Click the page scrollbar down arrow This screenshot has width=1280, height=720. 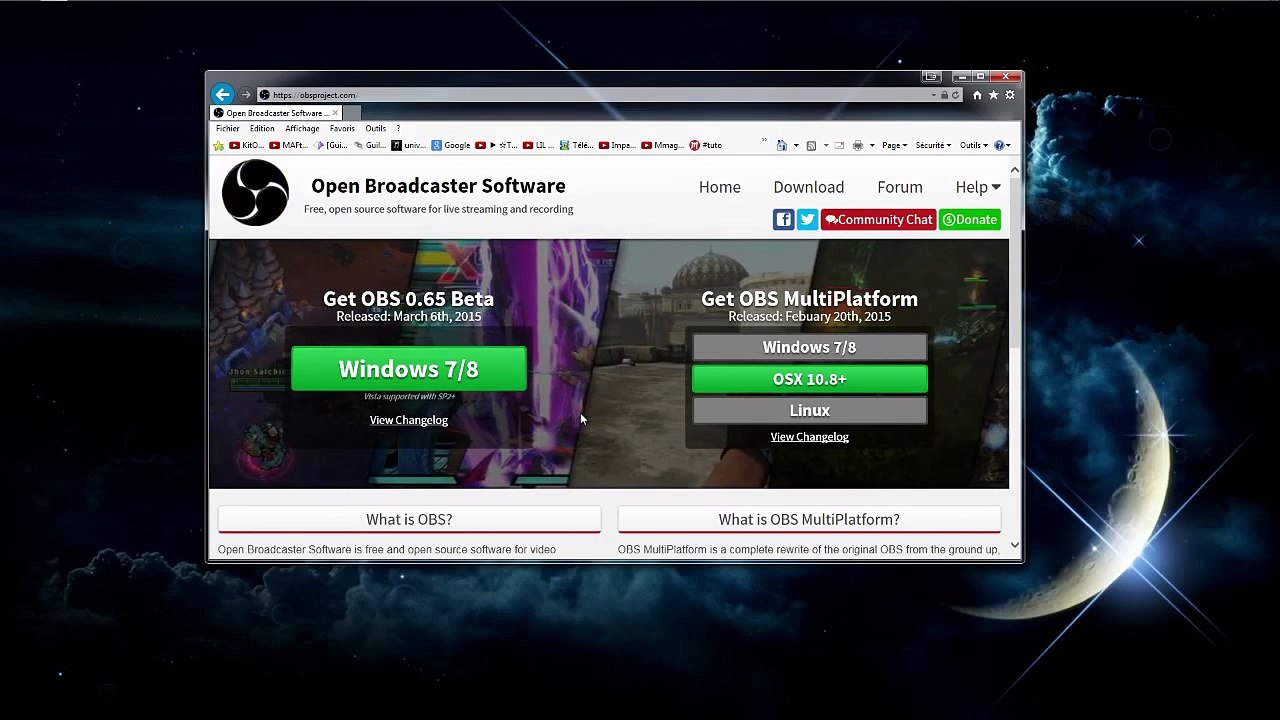point(1014,545)
